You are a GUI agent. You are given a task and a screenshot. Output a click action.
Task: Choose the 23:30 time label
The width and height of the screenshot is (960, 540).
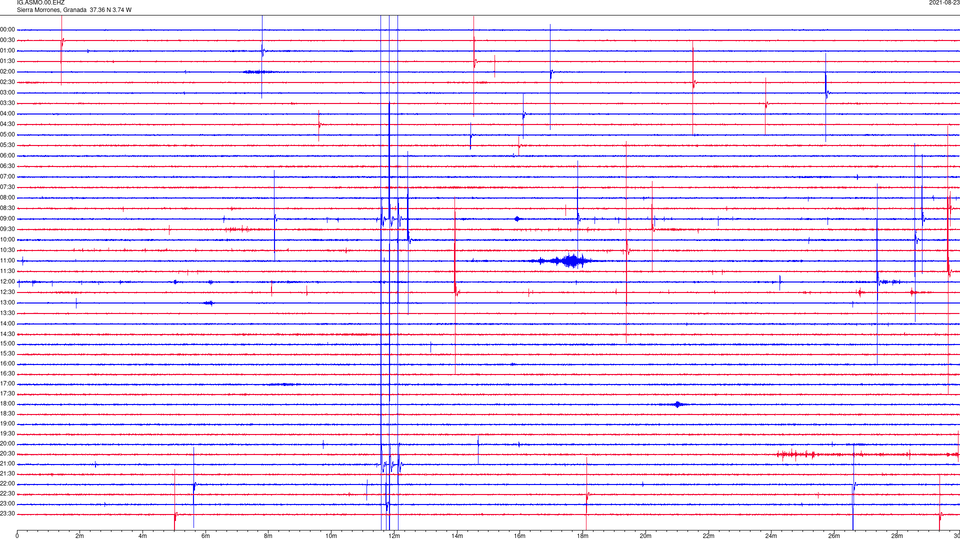pos(8,514)
